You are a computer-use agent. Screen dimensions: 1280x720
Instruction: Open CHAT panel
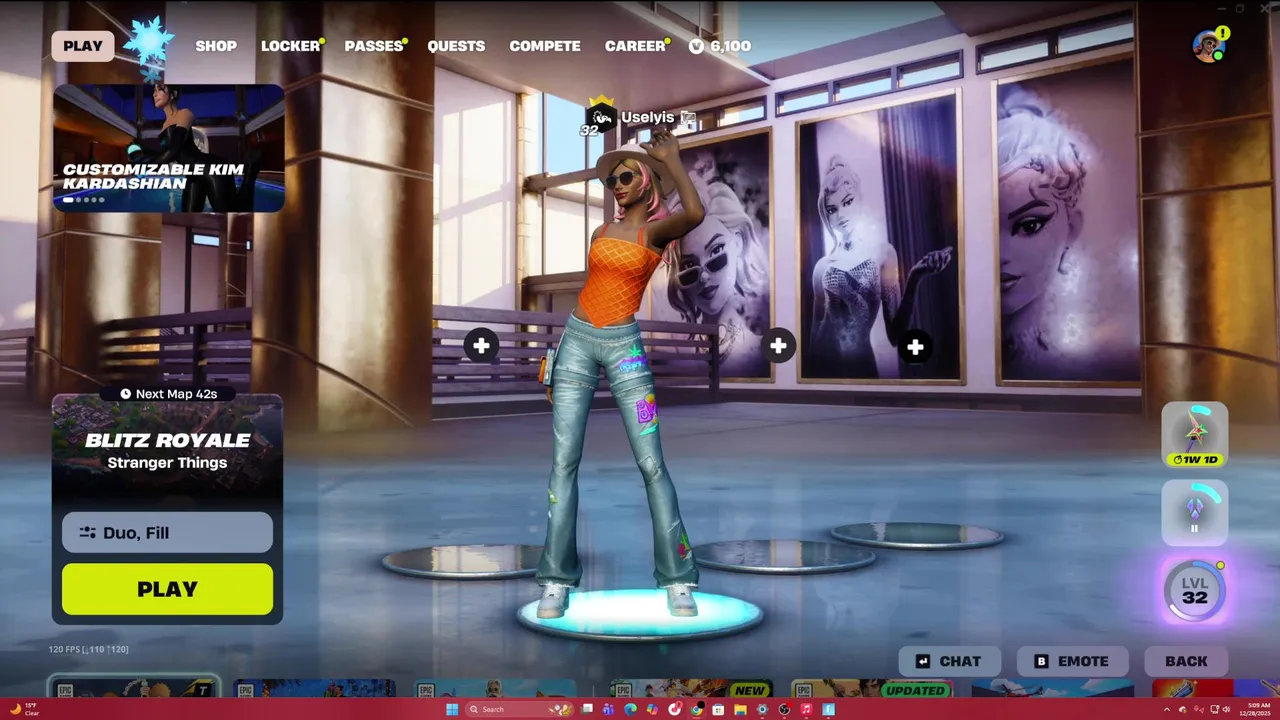pyautogui.click(x=949, y=661)
